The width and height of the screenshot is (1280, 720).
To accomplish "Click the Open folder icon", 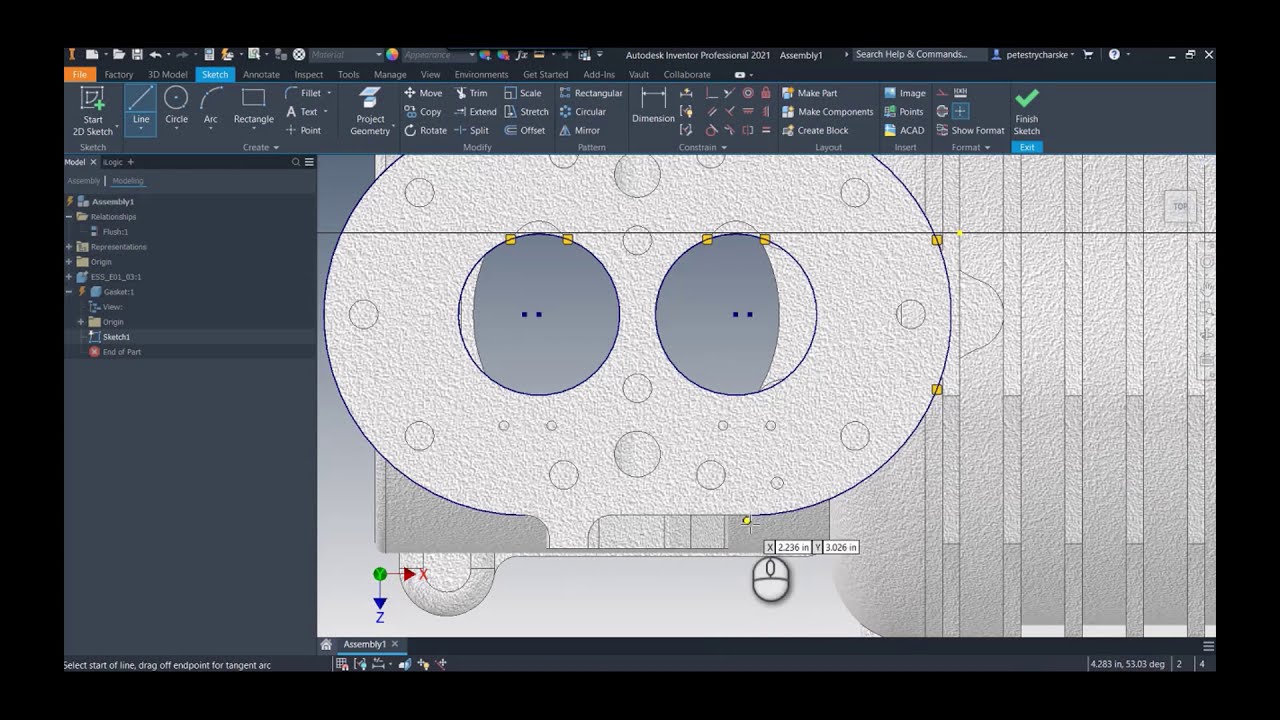I will point(118,55).
